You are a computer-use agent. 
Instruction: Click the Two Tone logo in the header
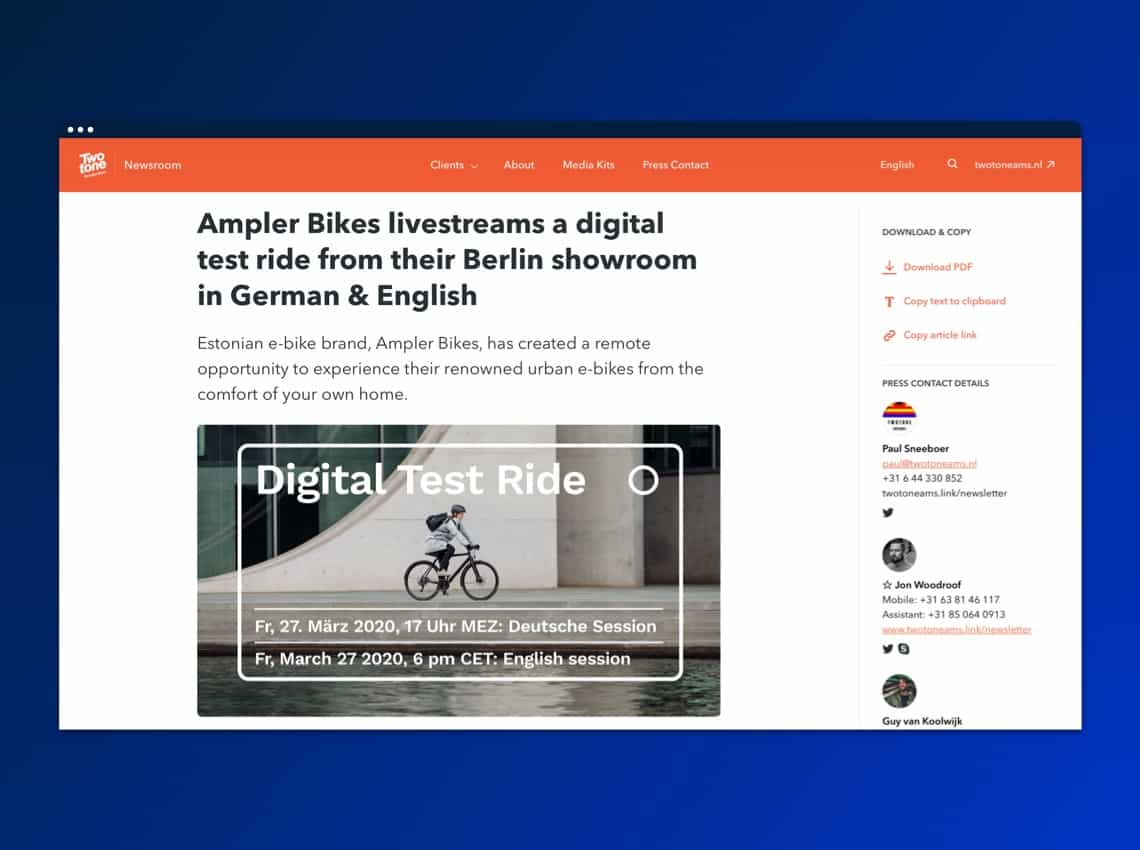(92, 165)
